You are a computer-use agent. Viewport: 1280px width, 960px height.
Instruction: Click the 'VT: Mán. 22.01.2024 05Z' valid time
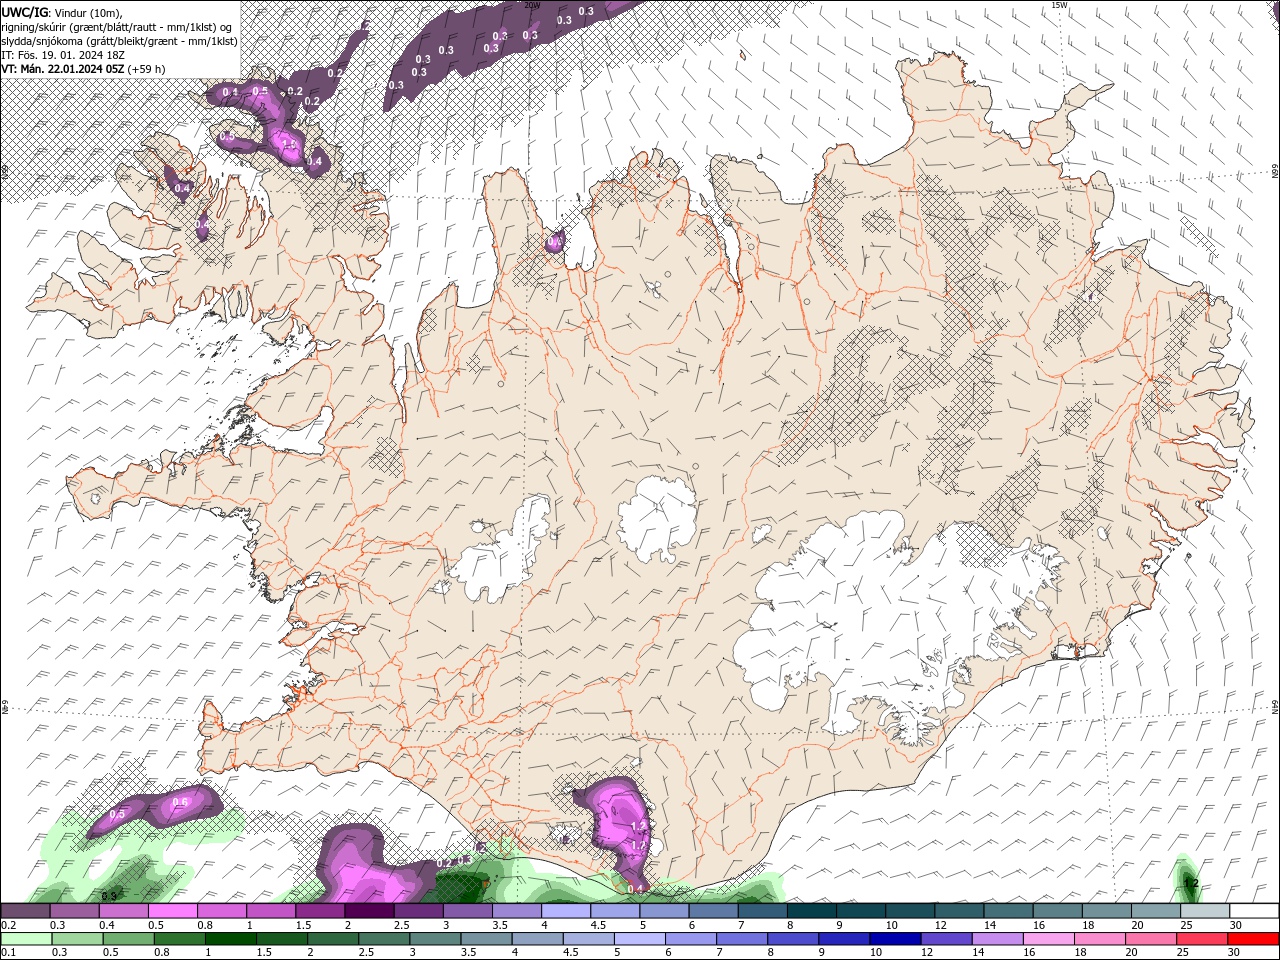[62, 69]
